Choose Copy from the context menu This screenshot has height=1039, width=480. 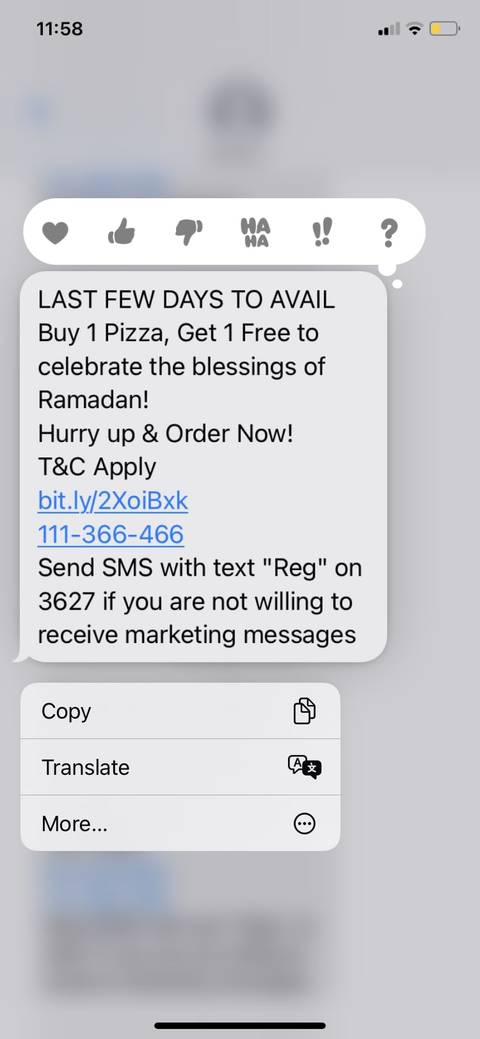(180, 711)
